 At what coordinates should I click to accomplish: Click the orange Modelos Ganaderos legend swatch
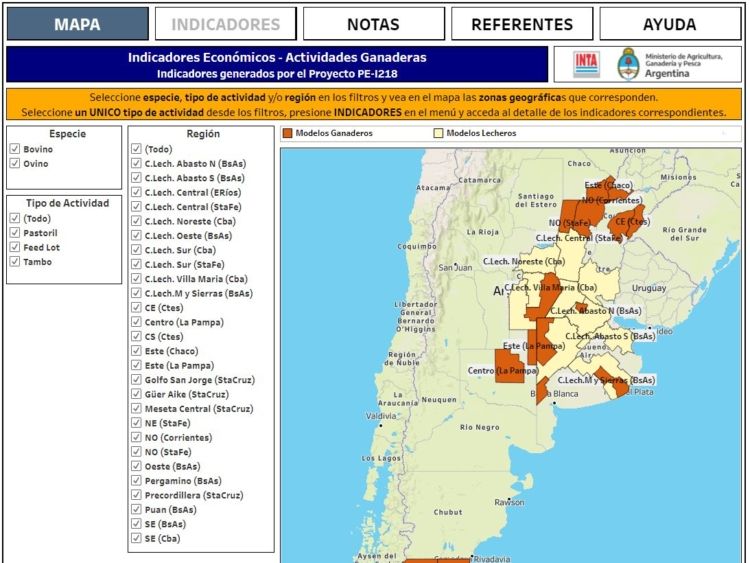[x=288, y=132]
